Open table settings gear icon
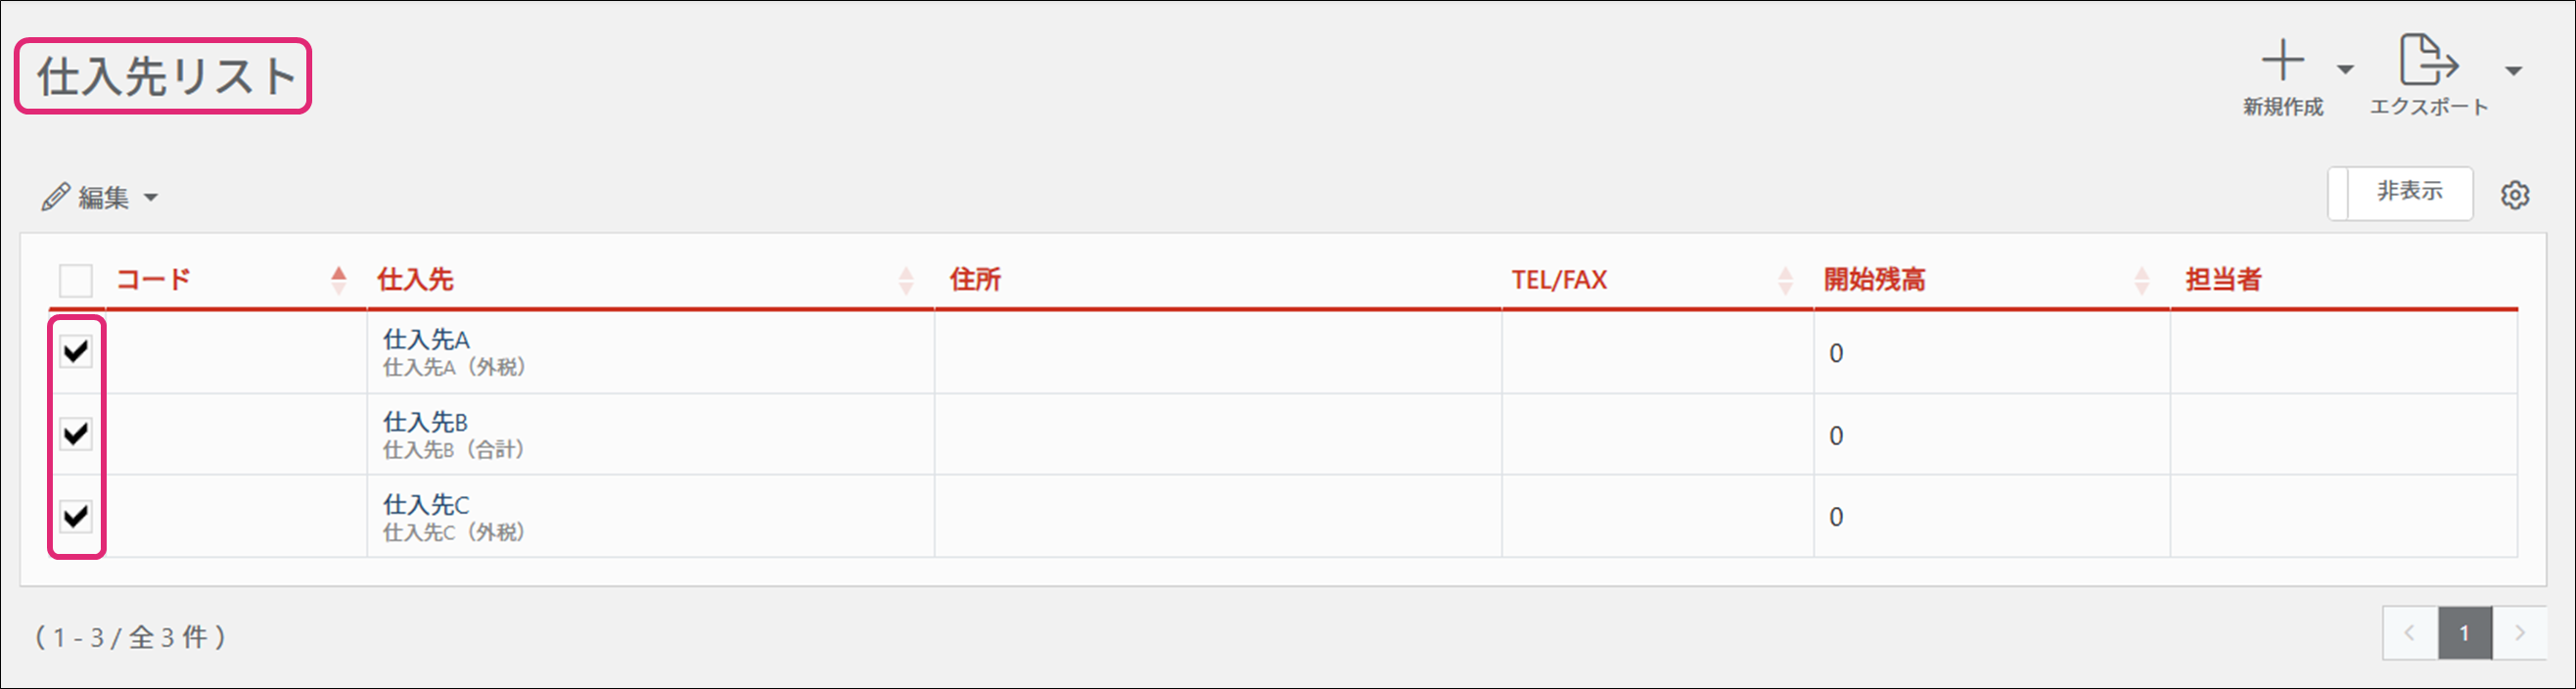This screenshot has width=2576, height=689. click(x=2515, y=195)
